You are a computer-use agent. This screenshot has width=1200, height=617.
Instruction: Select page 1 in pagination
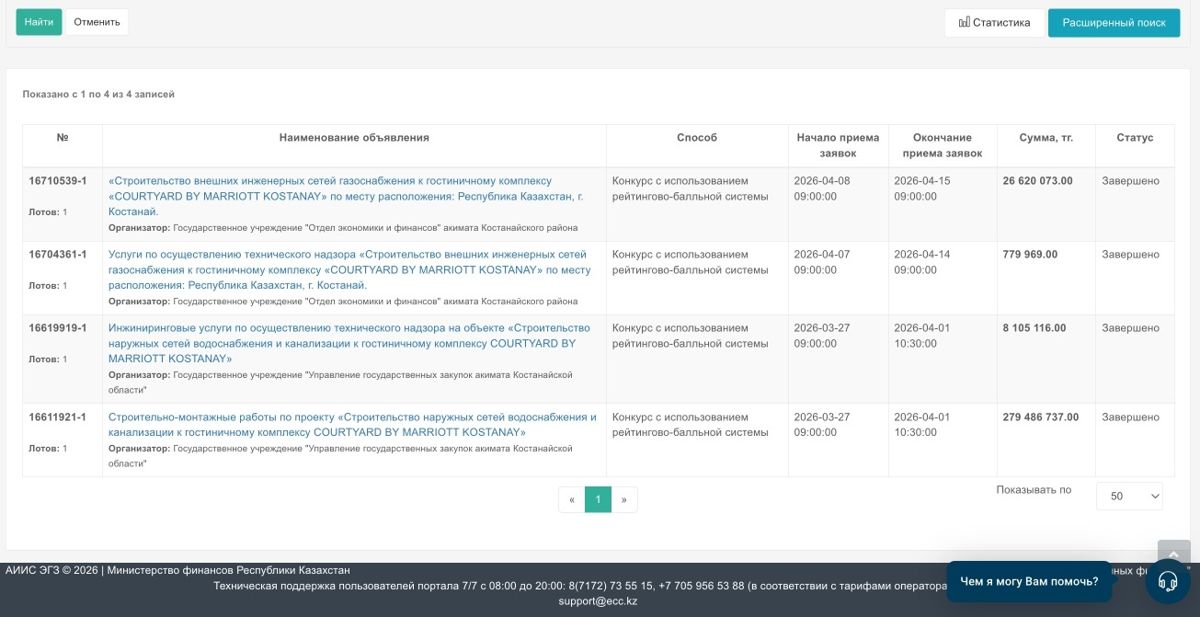[x=597, y=499]
